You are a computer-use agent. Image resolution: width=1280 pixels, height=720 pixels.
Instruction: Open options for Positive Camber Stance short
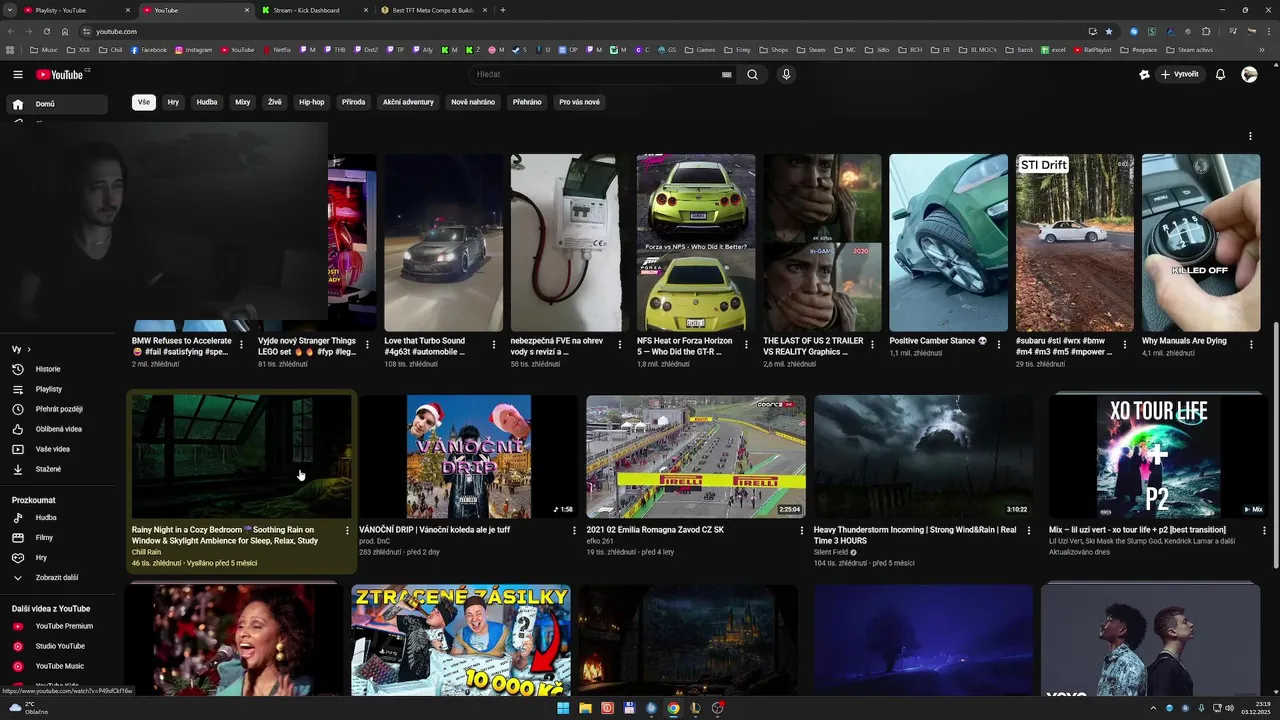click(998, 345)
